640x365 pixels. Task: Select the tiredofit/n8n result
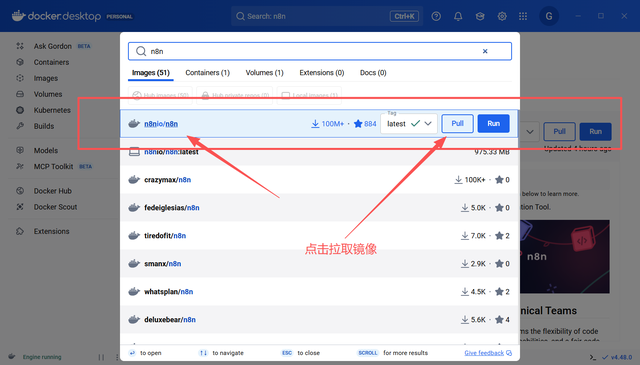[x=319, y=236]
